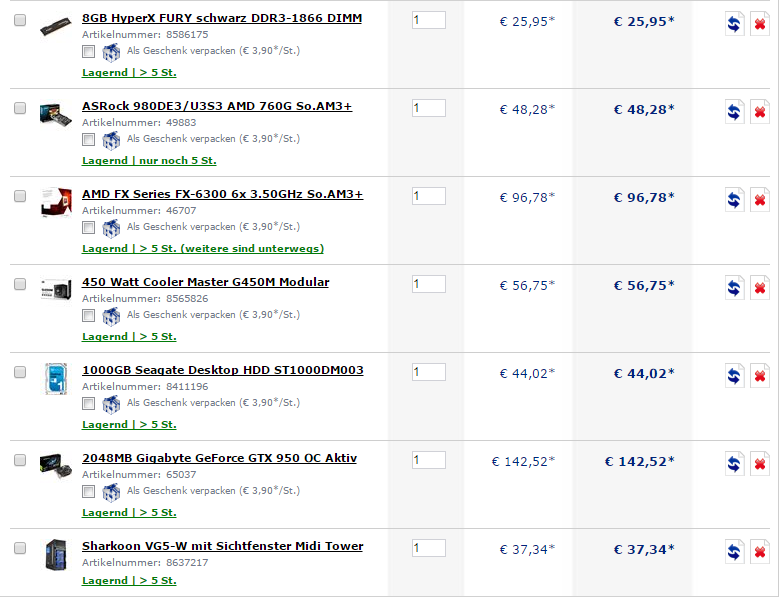Refresh icon for Sharkoon VG5-W row

coord(734,552)
